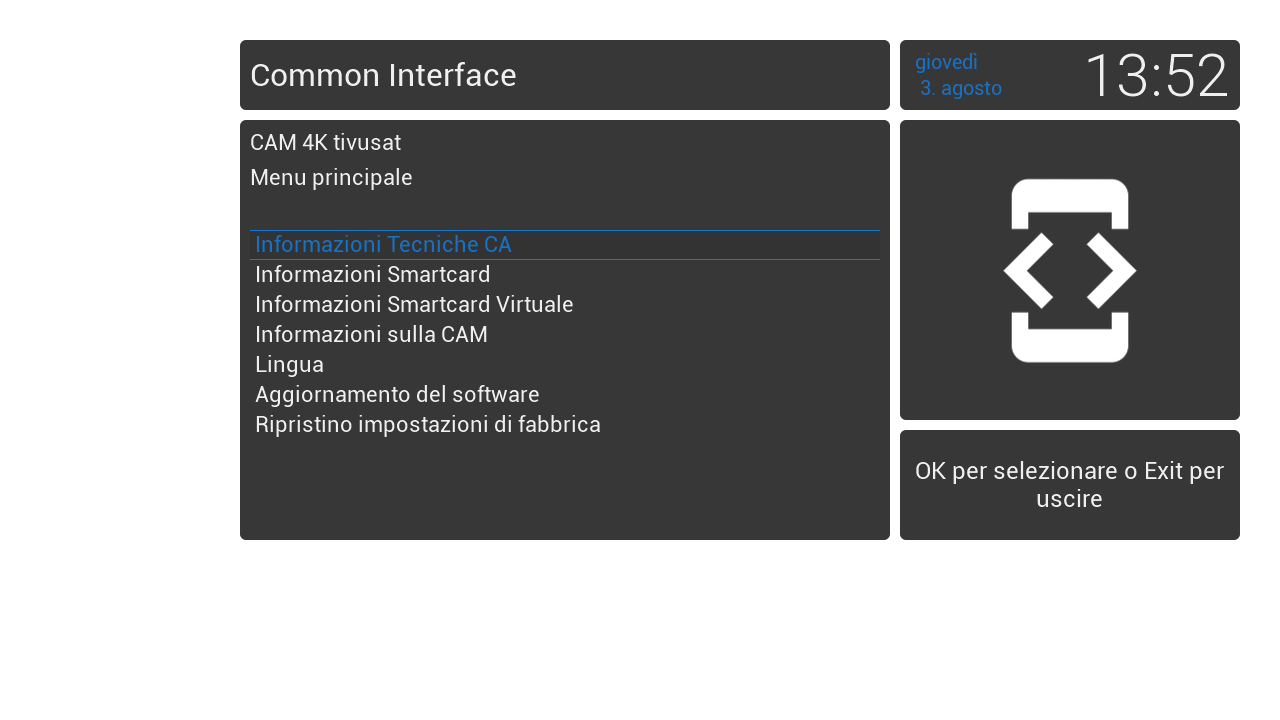Viewport: 1280px width, 720px height.
Task: Click the Common Interface module icon
Action: [1070, 270]
